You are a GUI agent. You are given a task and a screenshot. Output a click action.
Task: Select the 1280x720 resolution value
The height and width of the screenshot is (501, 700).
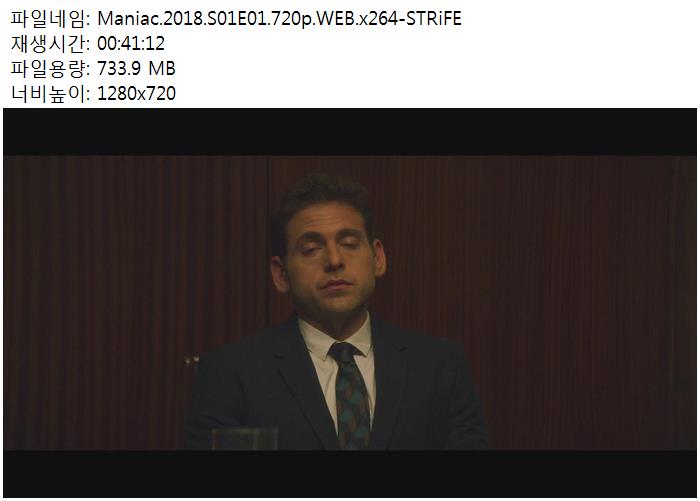click(136, 93)
